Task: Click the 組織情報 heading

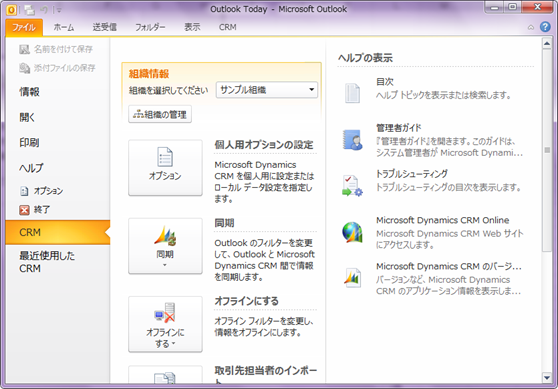Action: [x=149, y=74]
